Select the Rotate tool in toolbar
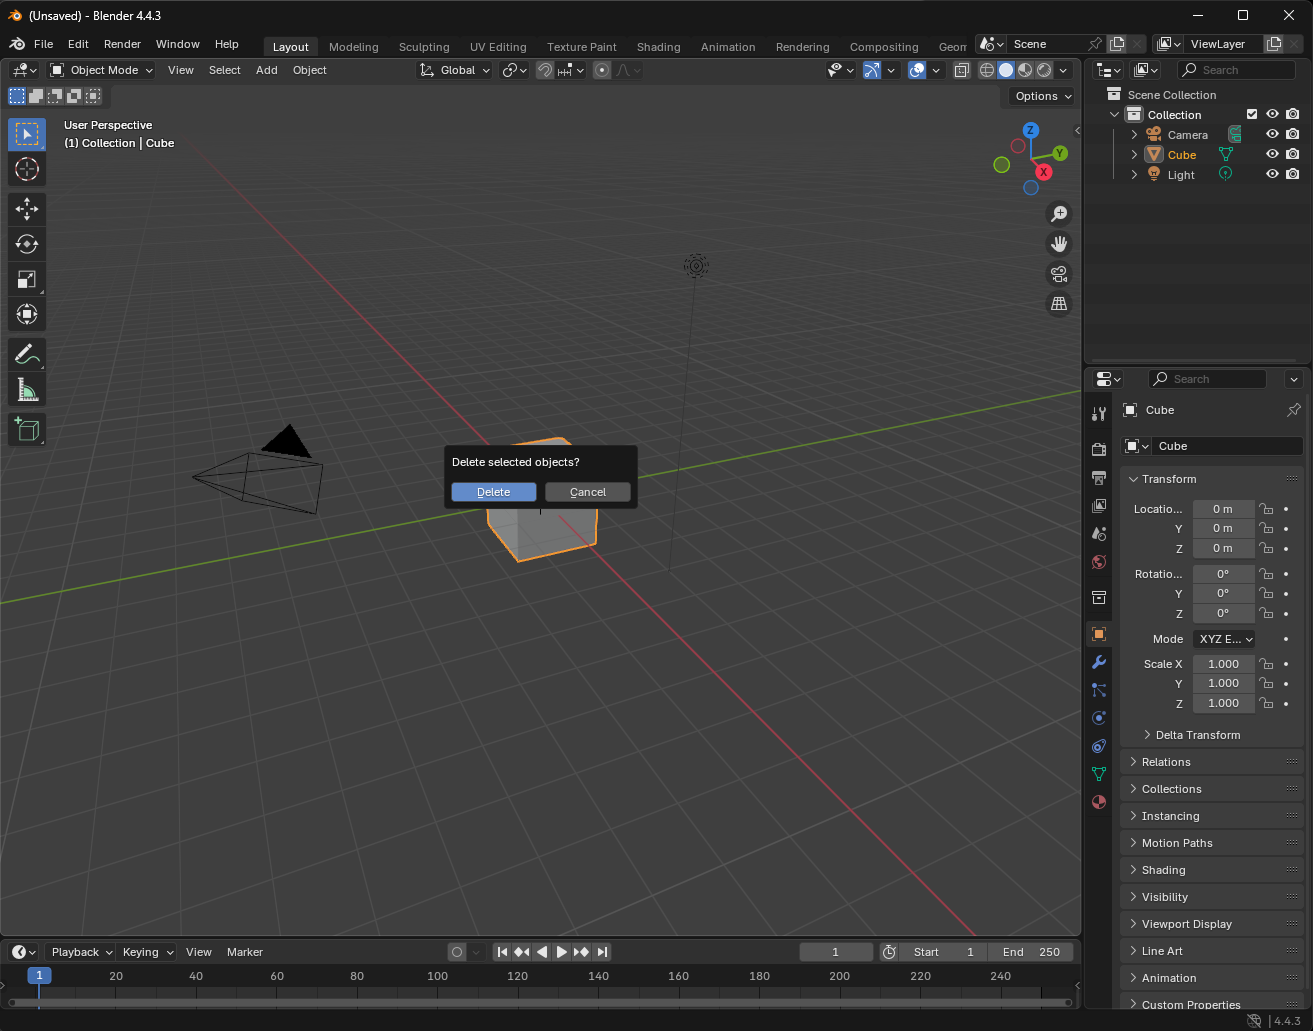Screen dimensions: 1313x1031 (x=27, y=244)
